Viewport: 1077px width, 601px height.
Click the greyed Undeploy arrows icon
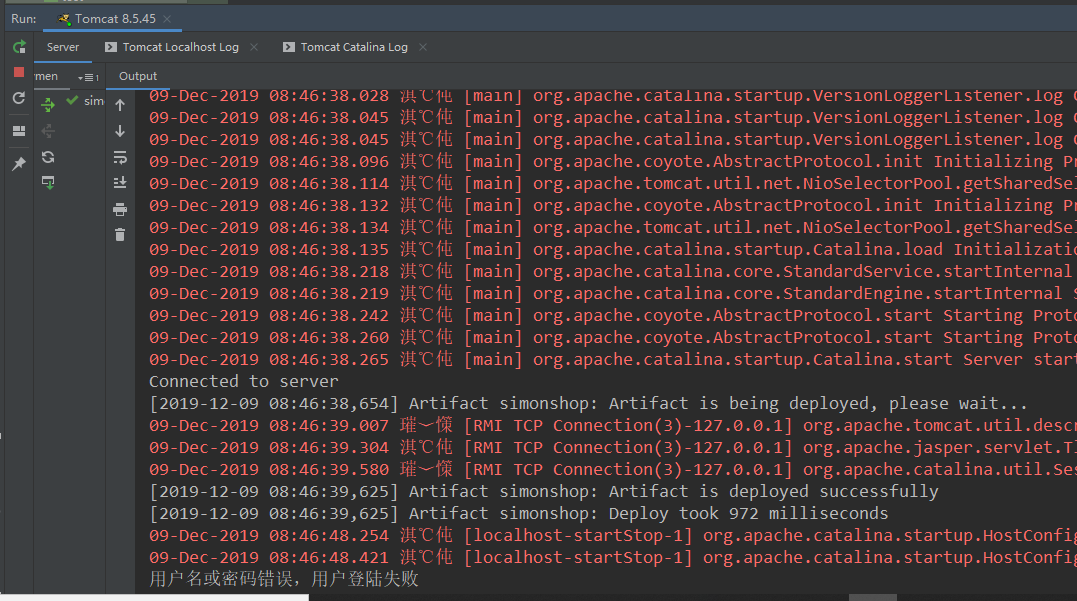(x=48, y=131)
